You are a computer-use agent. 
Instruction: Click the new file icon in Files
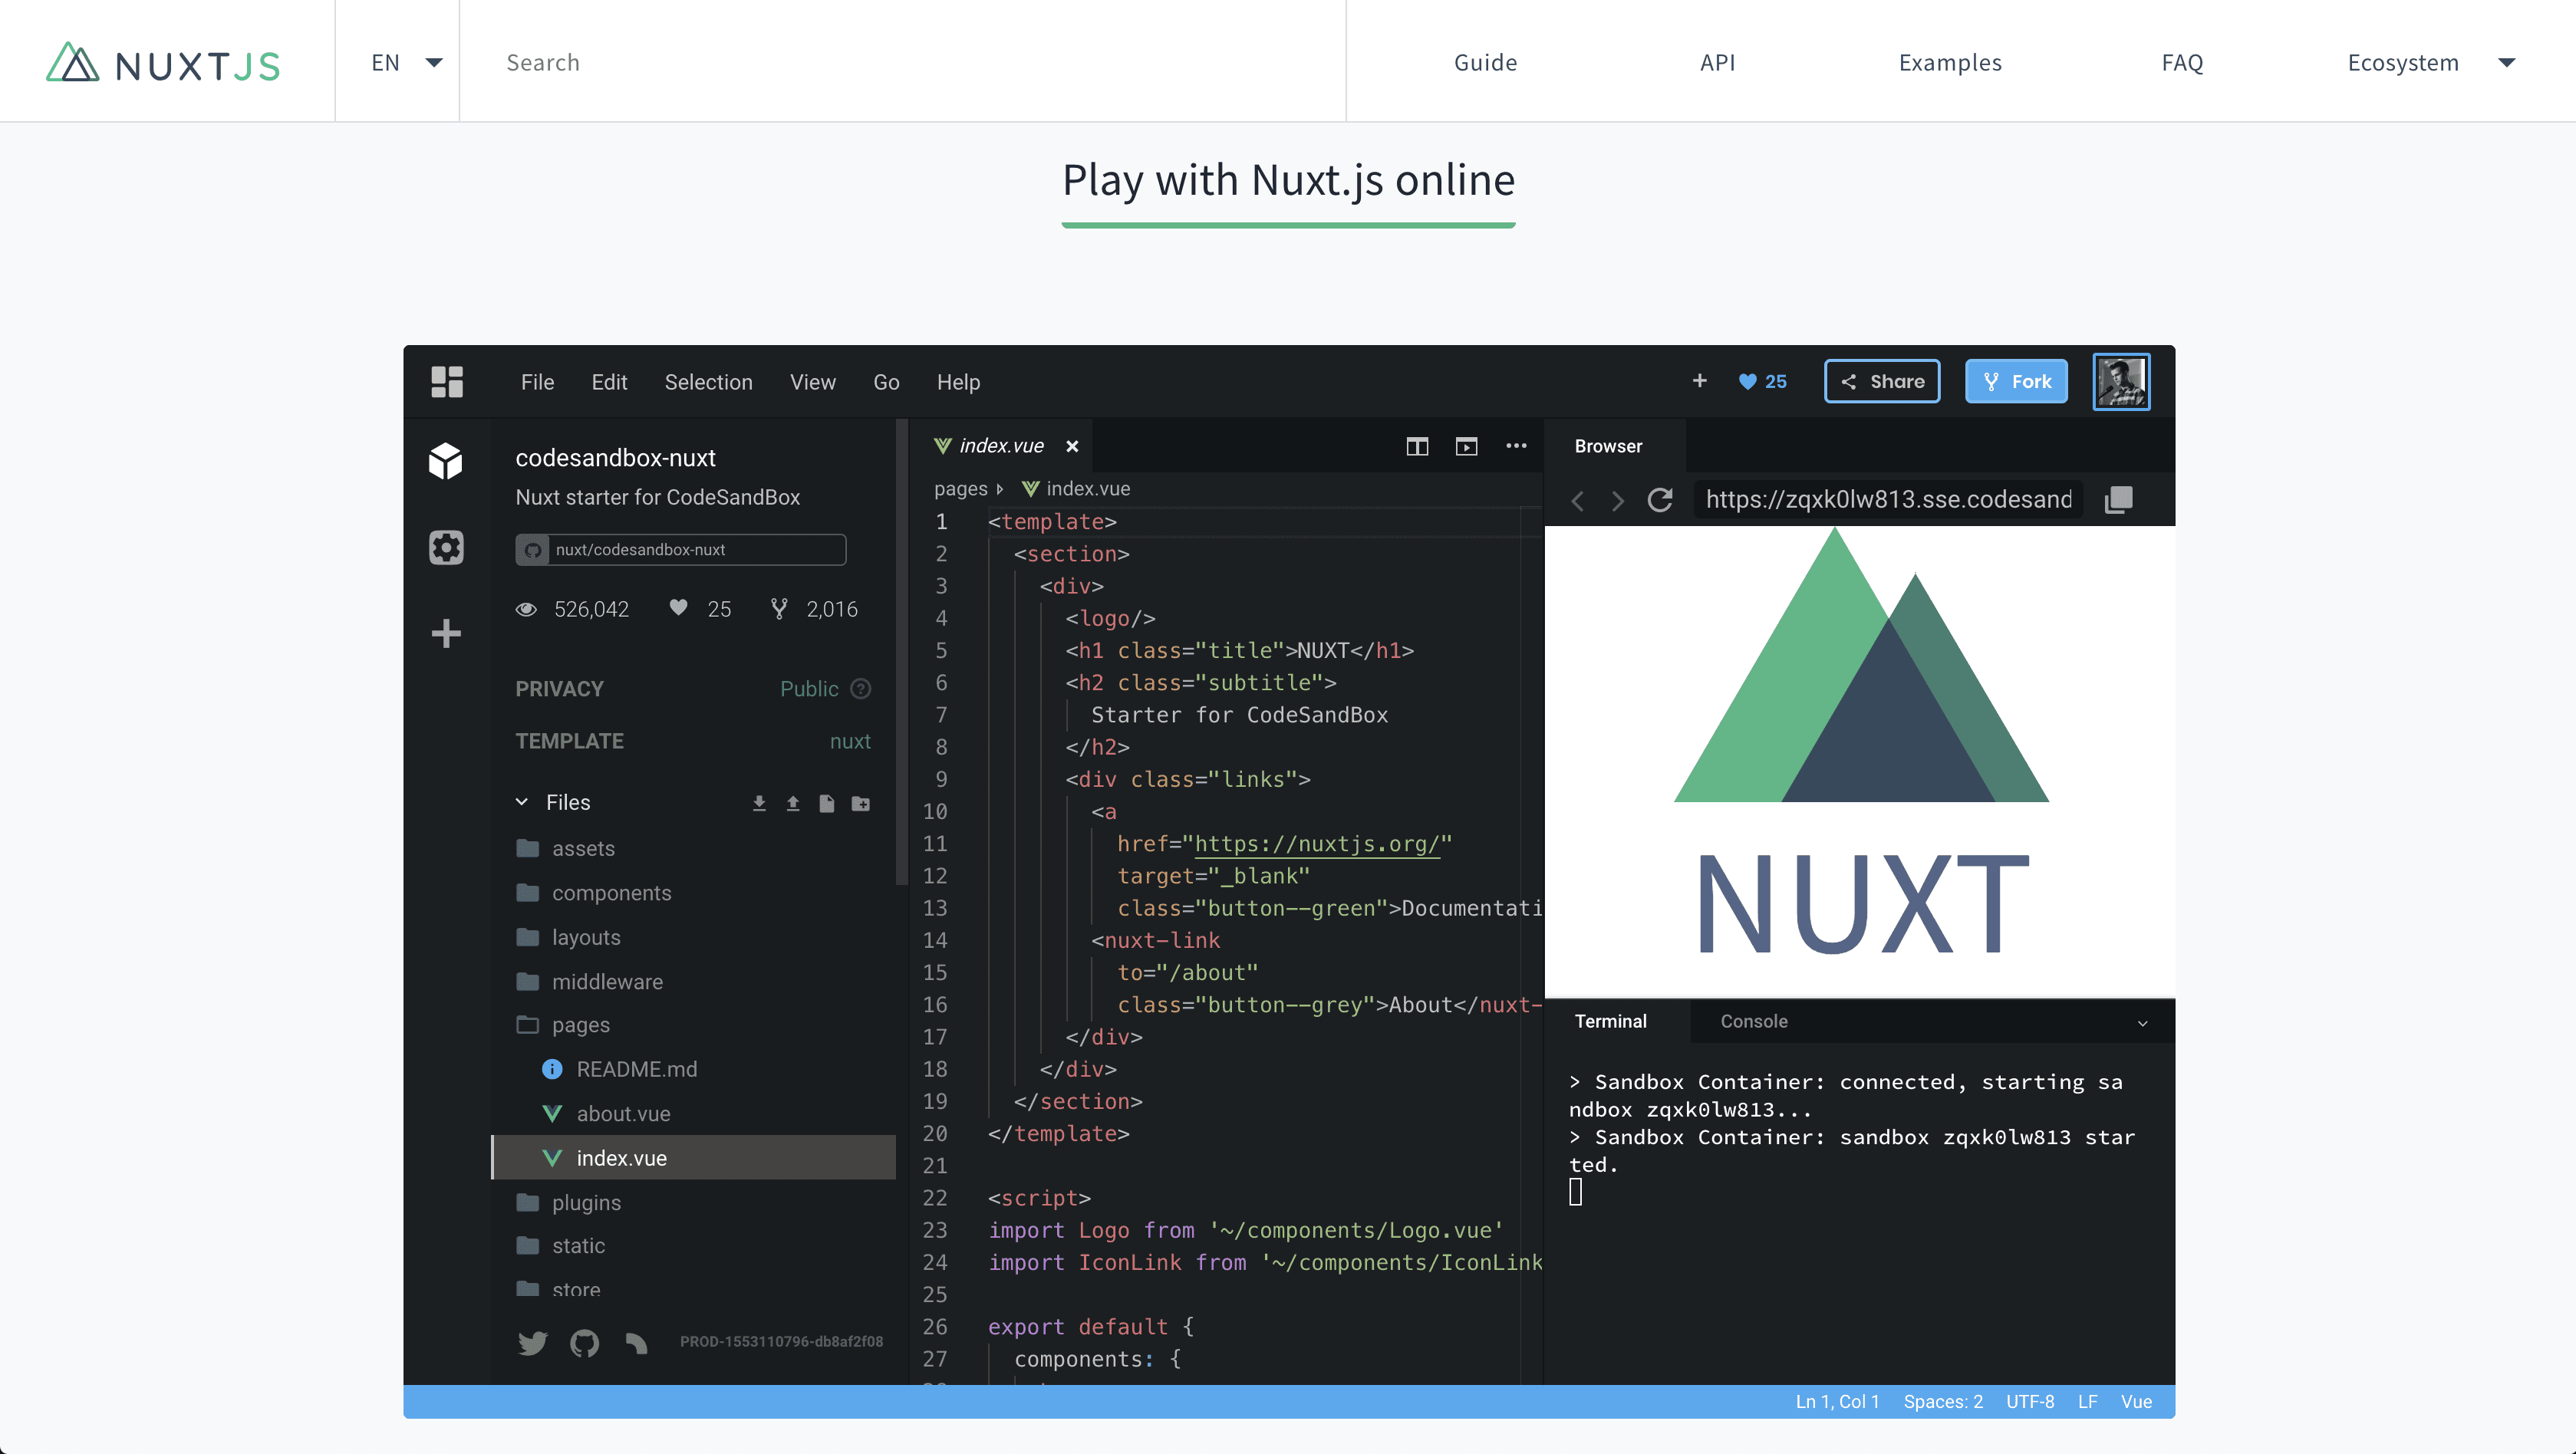pyautogui.click(x=826, y=803)
